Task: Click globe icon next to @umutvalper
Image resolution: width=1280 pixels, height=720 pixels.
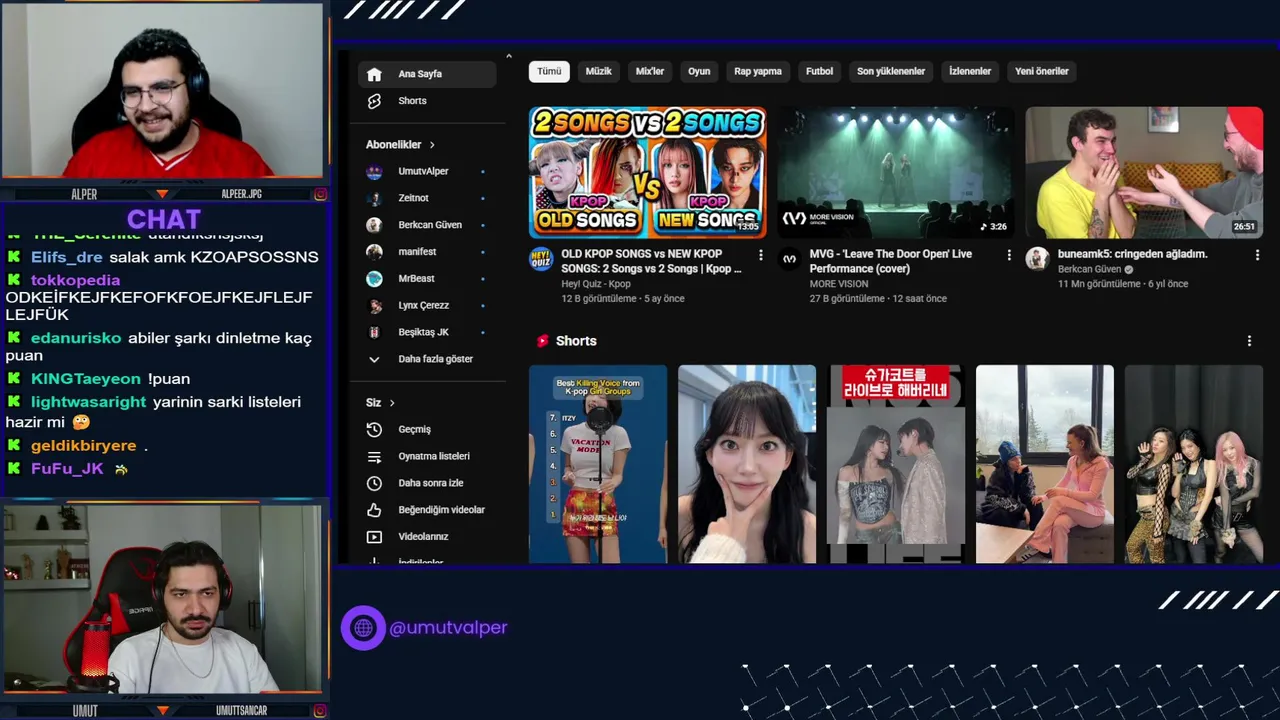Action: click(x=363, y=628)
